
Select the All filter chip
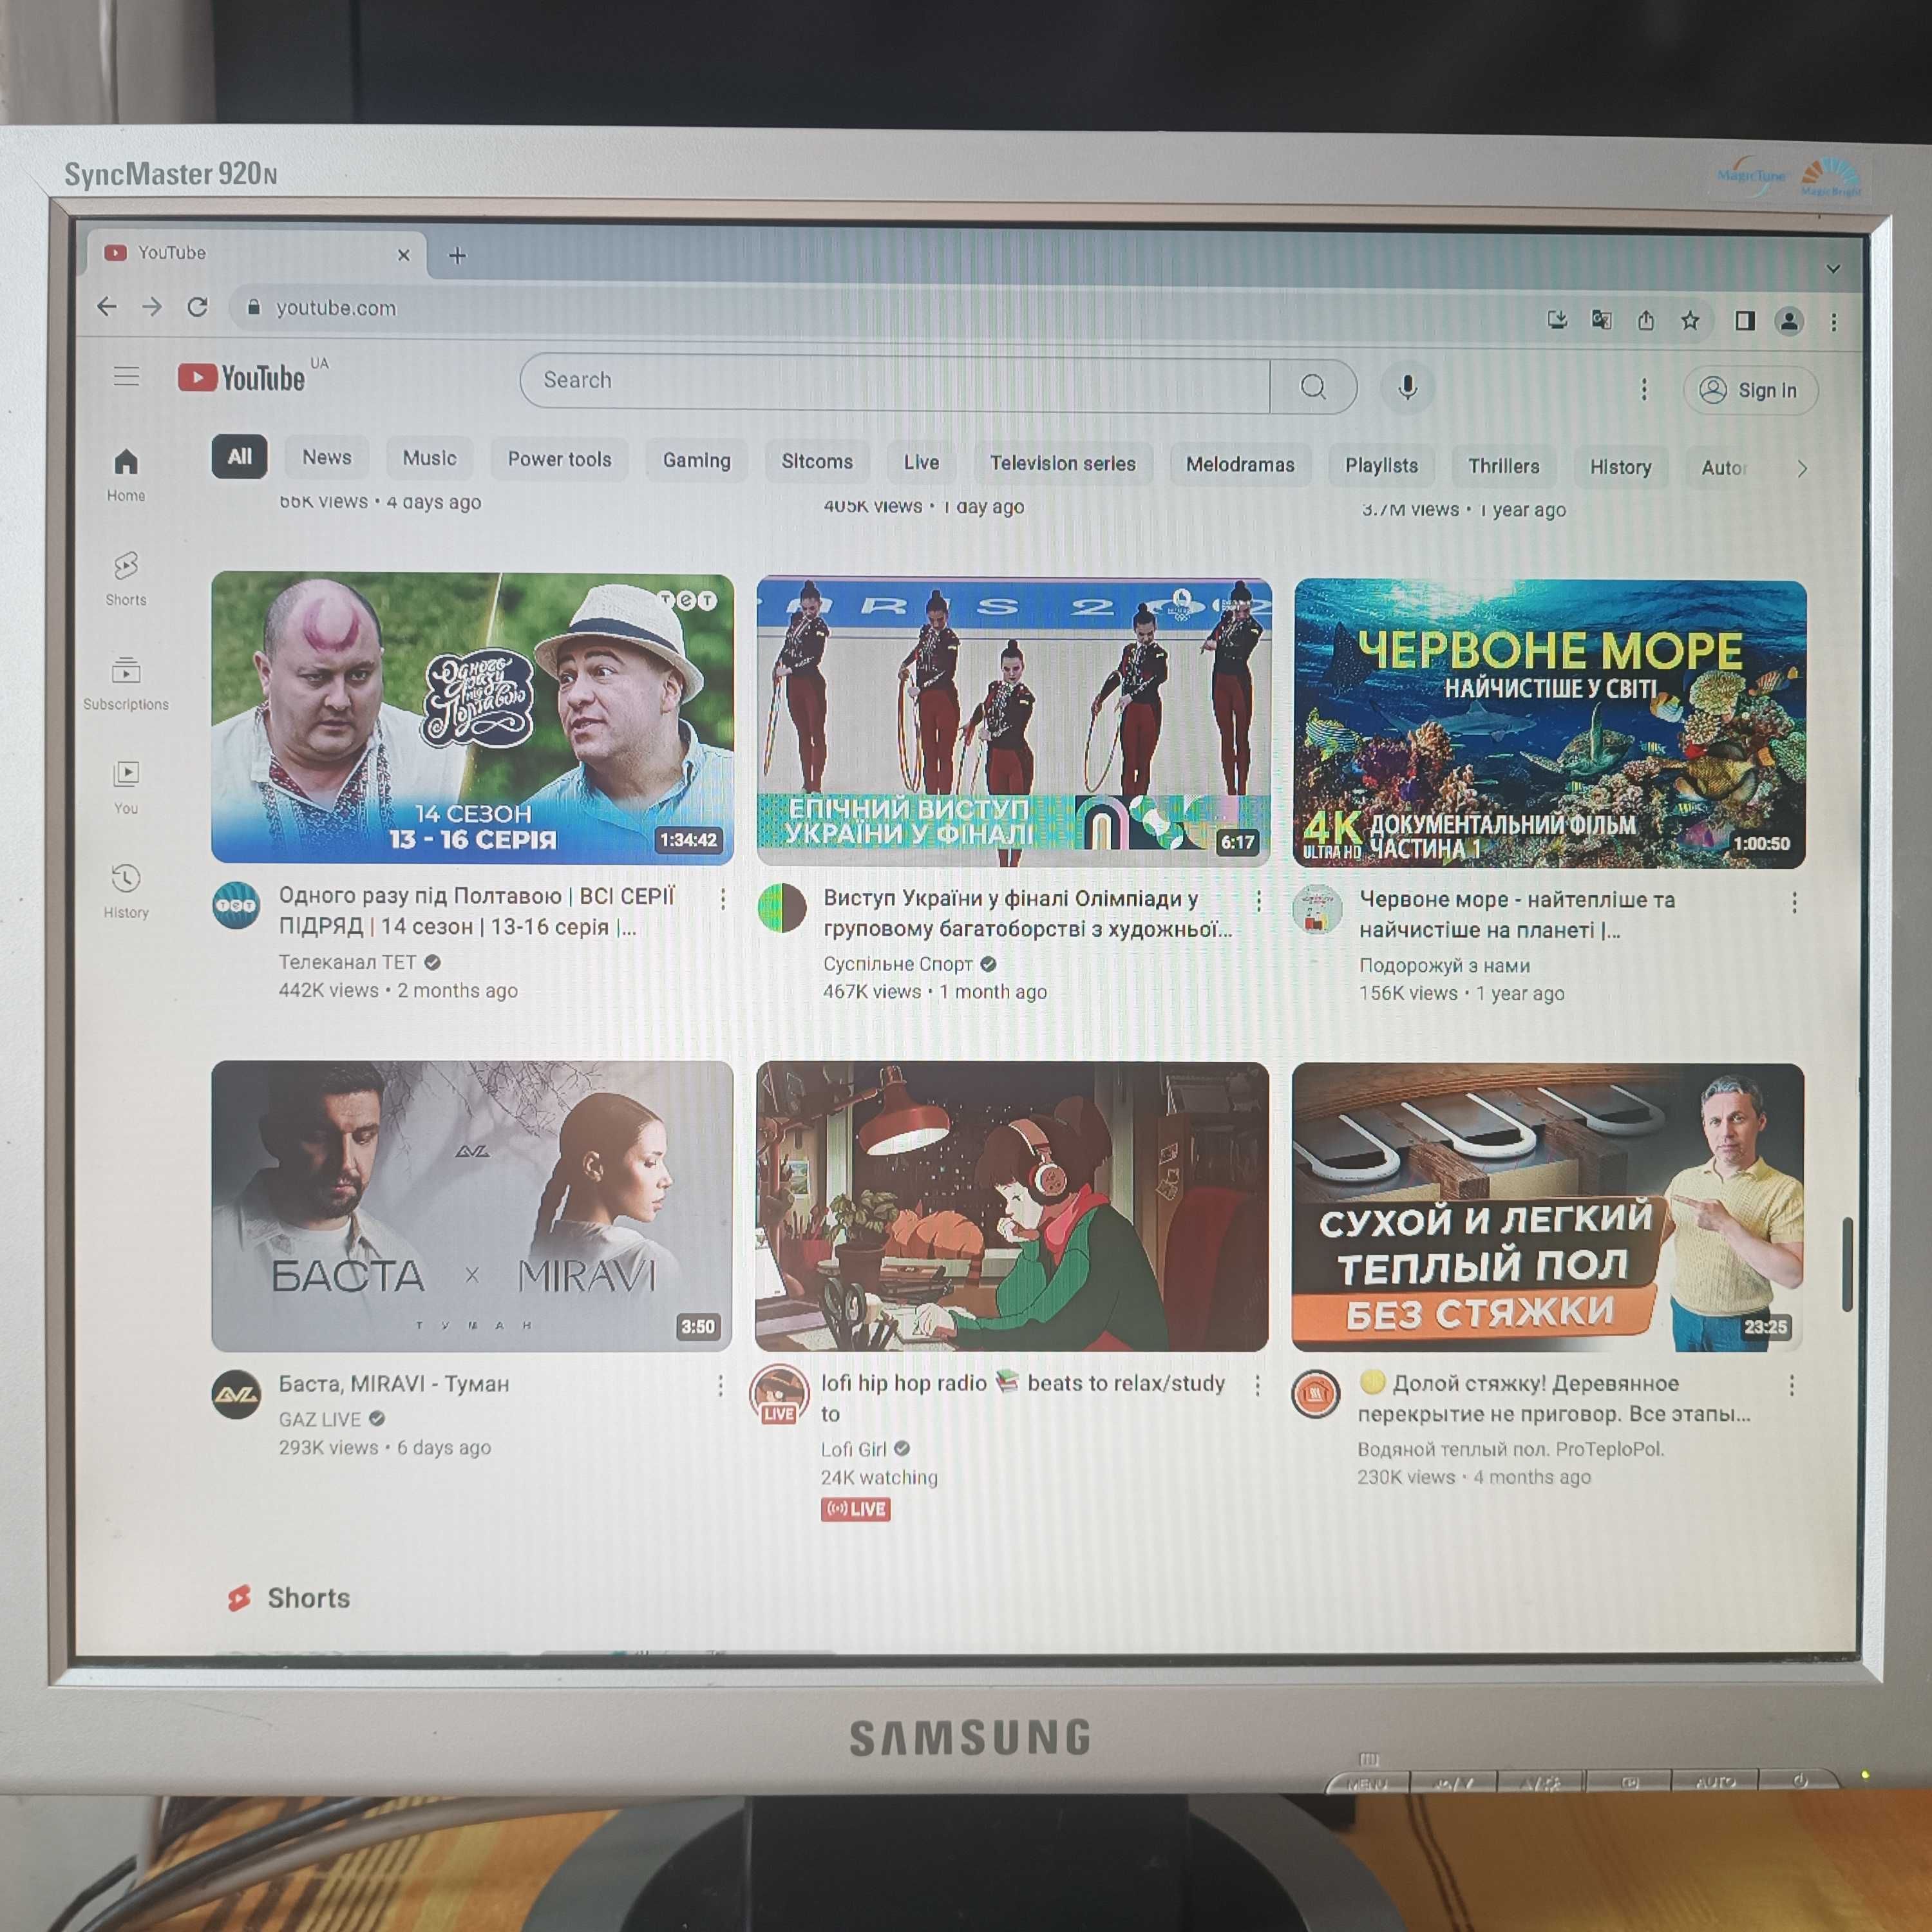pos(239,456)
